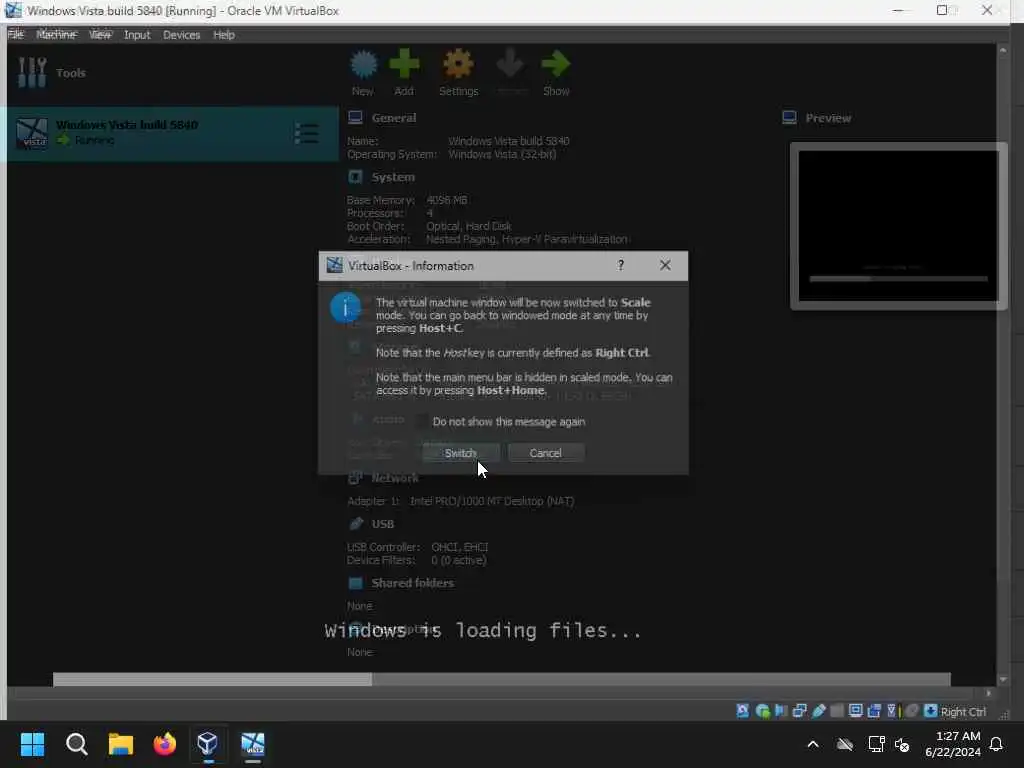Screen dimensions: 1024x768
Task: Click the Switch button in the dialog
Action: click(x=460, y=453)
